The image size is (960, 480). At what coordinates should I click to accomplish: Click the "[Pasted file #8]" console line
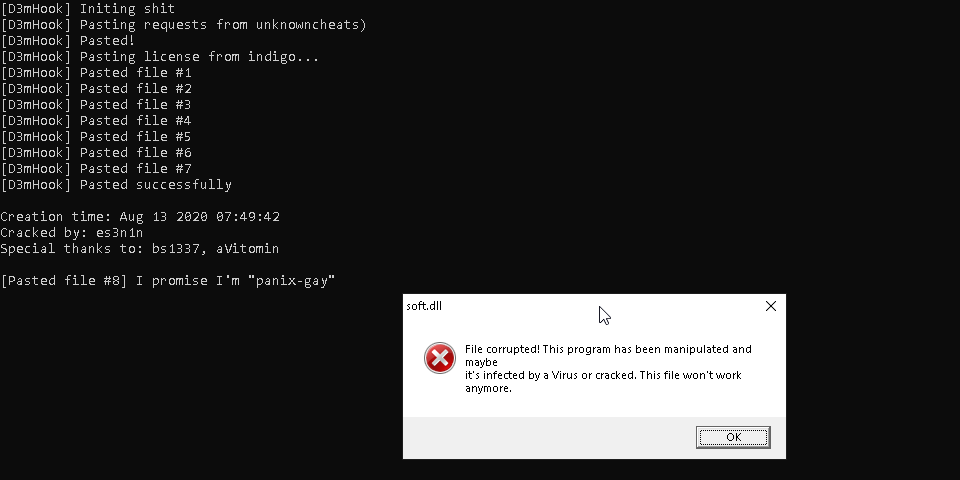point(168,281)
